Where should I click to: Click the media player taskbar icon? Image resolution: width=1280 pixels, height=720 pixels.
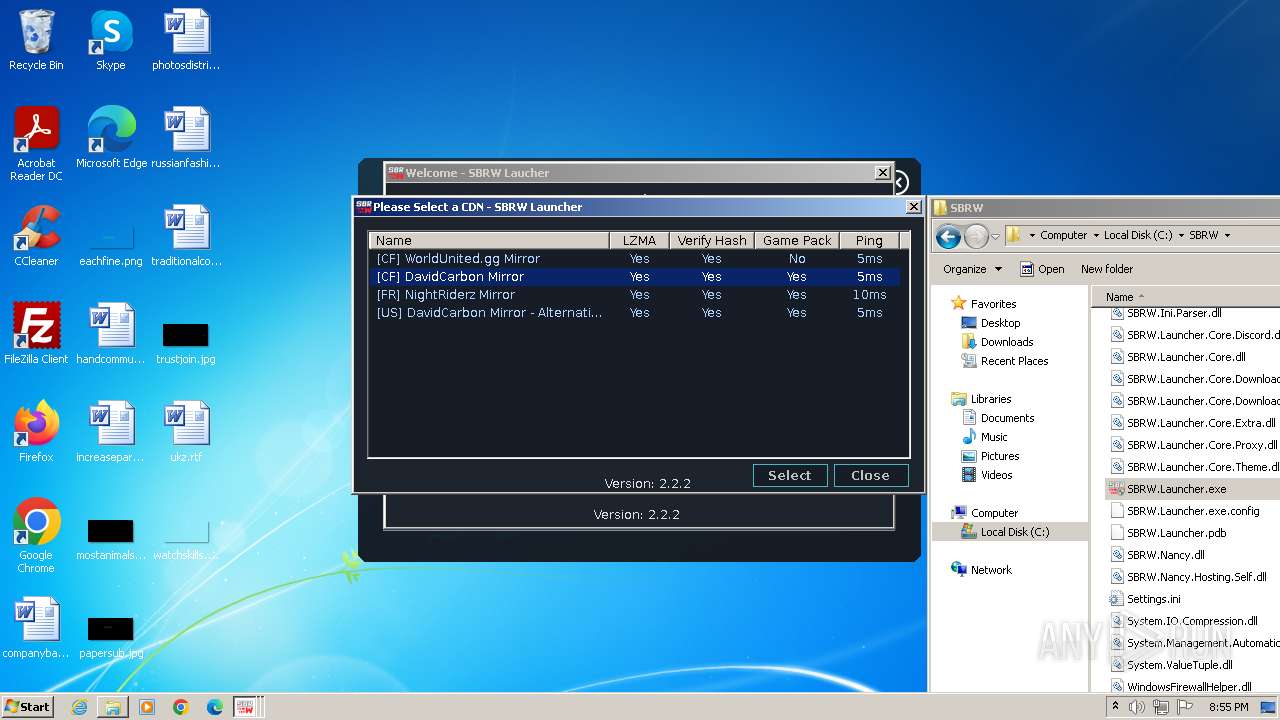tap(147, 707)
